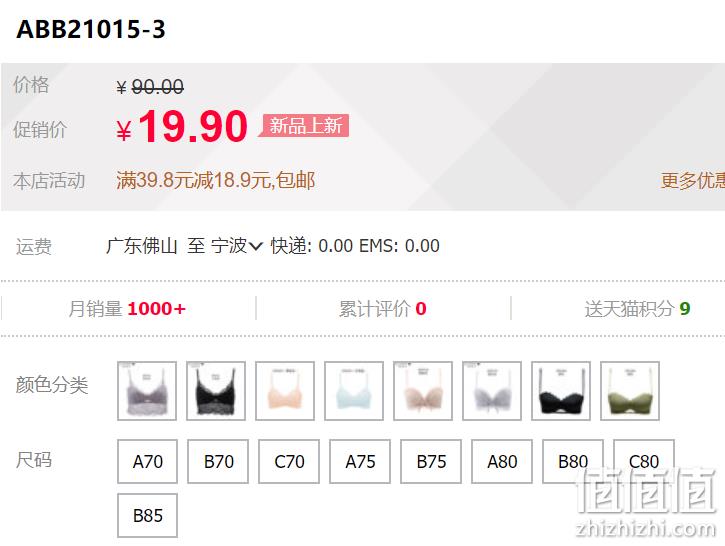Select size C70

(289, 461)
